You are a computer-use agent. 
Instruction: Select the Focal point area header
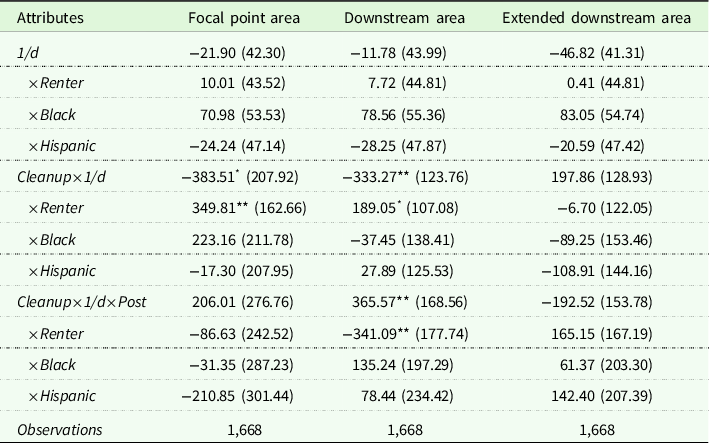pyautogui.click(x=238, y=18)
